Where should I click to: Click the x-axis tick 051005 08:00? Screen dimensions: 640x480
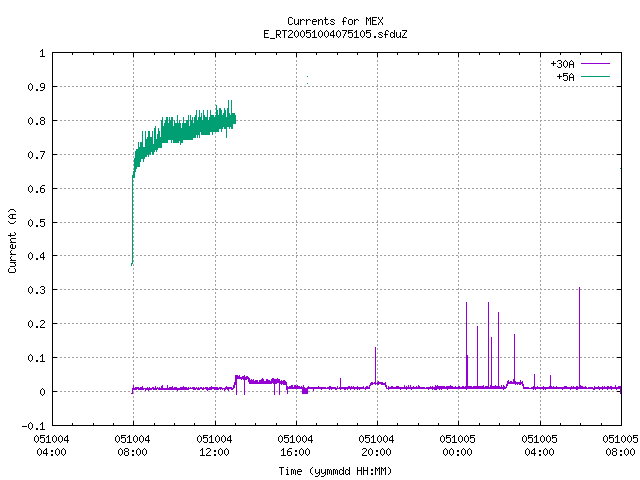pos(620,445)
